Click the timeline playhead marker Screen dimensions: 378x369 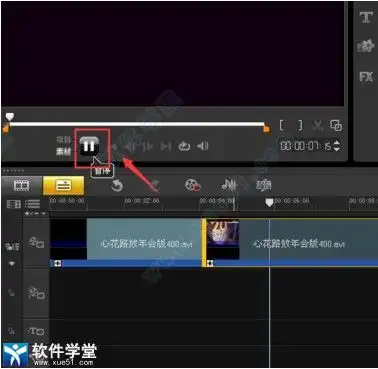click(x=269, y=202)
